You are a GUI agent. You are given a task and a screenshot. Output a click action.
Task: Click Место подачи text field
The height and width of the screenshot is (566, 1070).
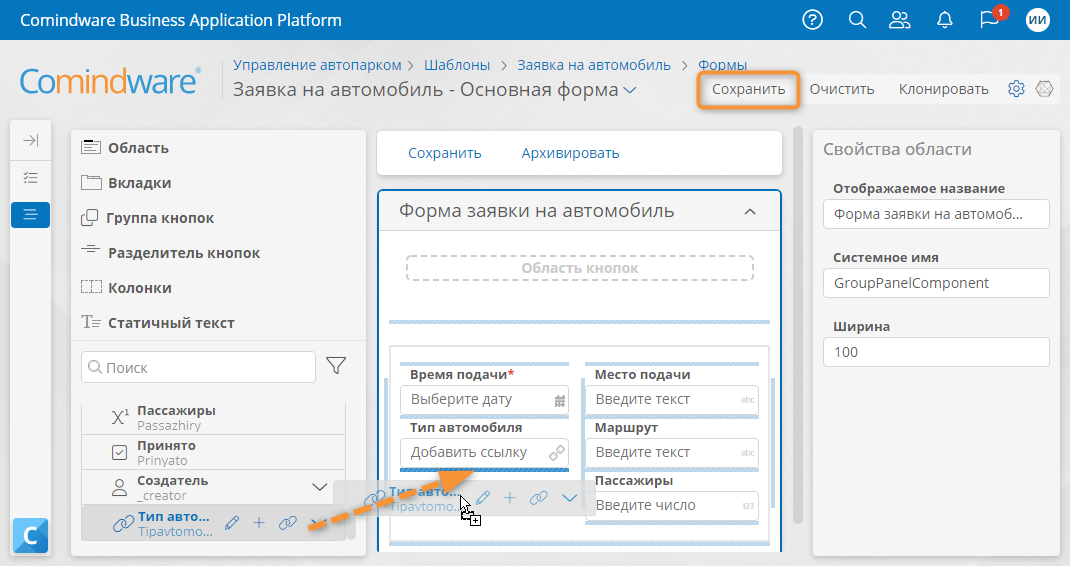672,399
